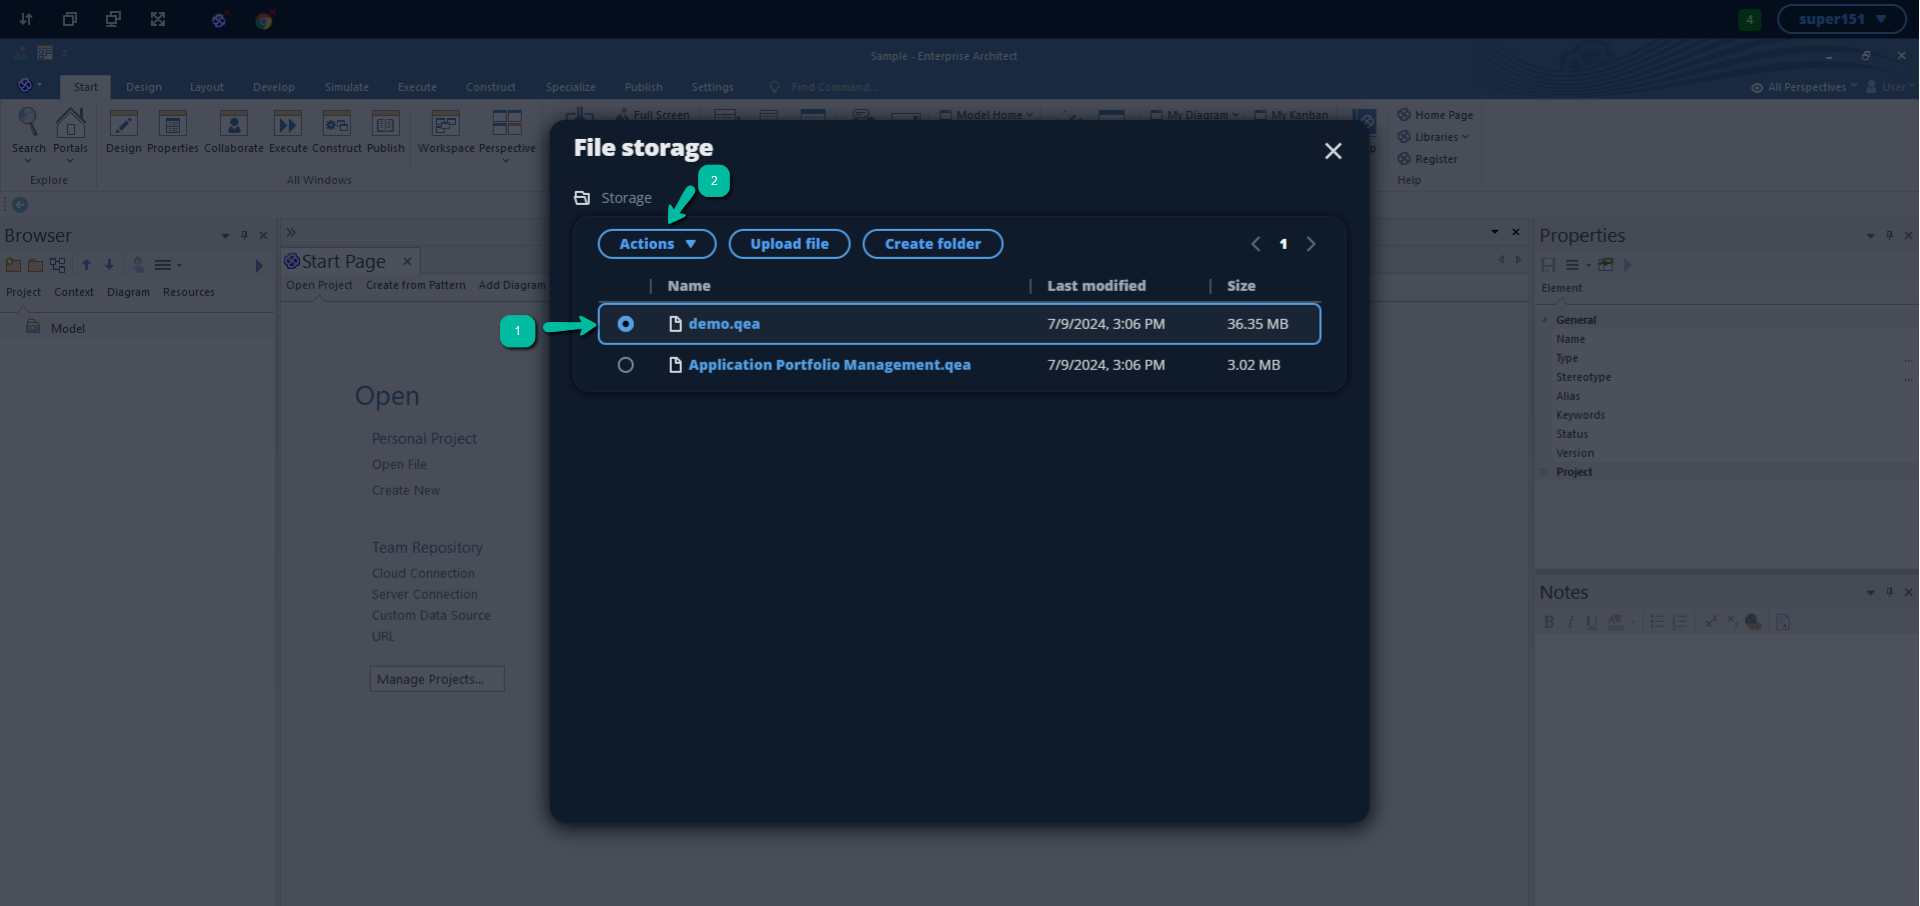Click the Collaborate ribbon icon
The image size is (1920, 906).
[x=234, y=132]
